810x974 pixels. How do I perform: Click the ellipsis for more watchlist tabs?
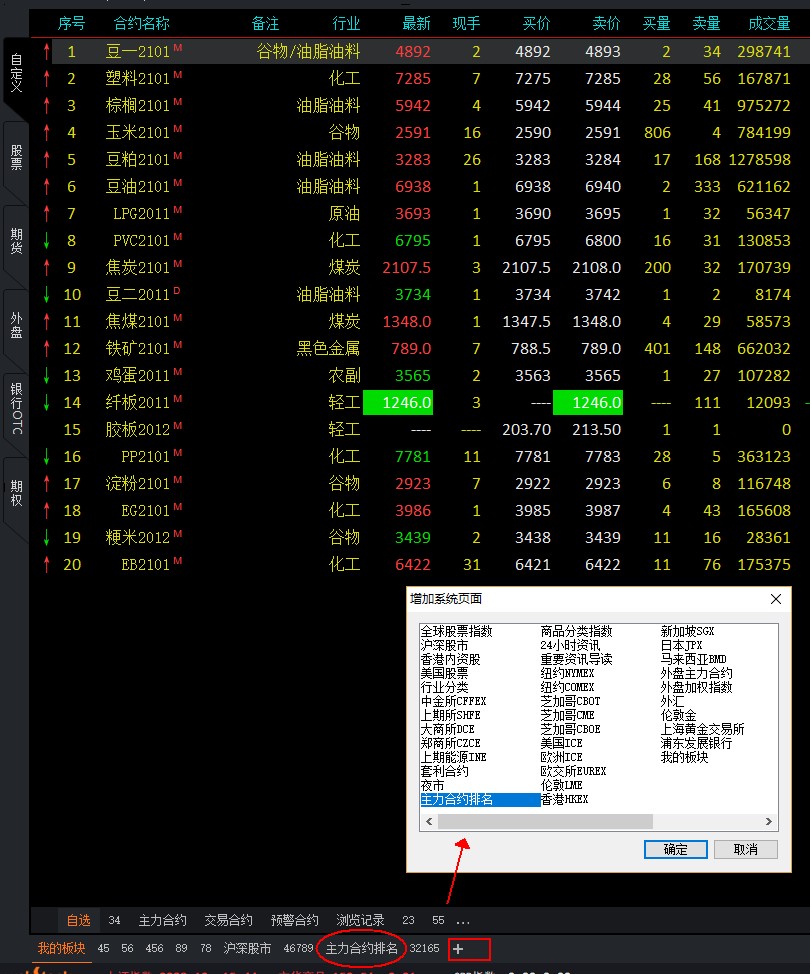click(463, 920)
